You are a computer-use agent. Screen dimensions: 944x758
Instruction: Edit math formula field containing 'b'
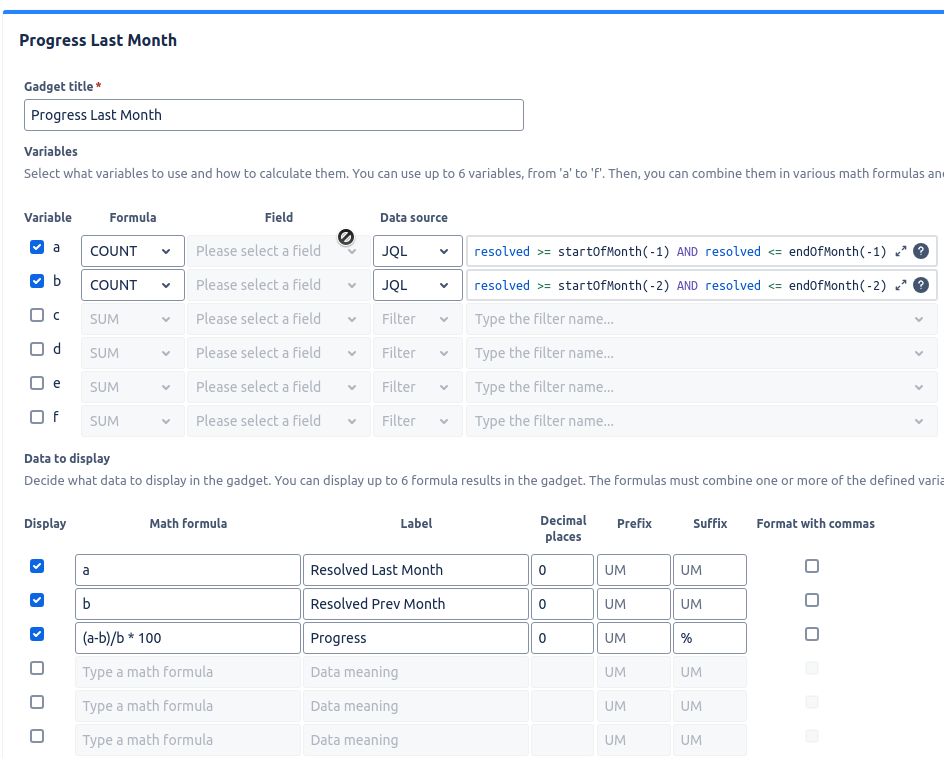(x=188, y=604)
